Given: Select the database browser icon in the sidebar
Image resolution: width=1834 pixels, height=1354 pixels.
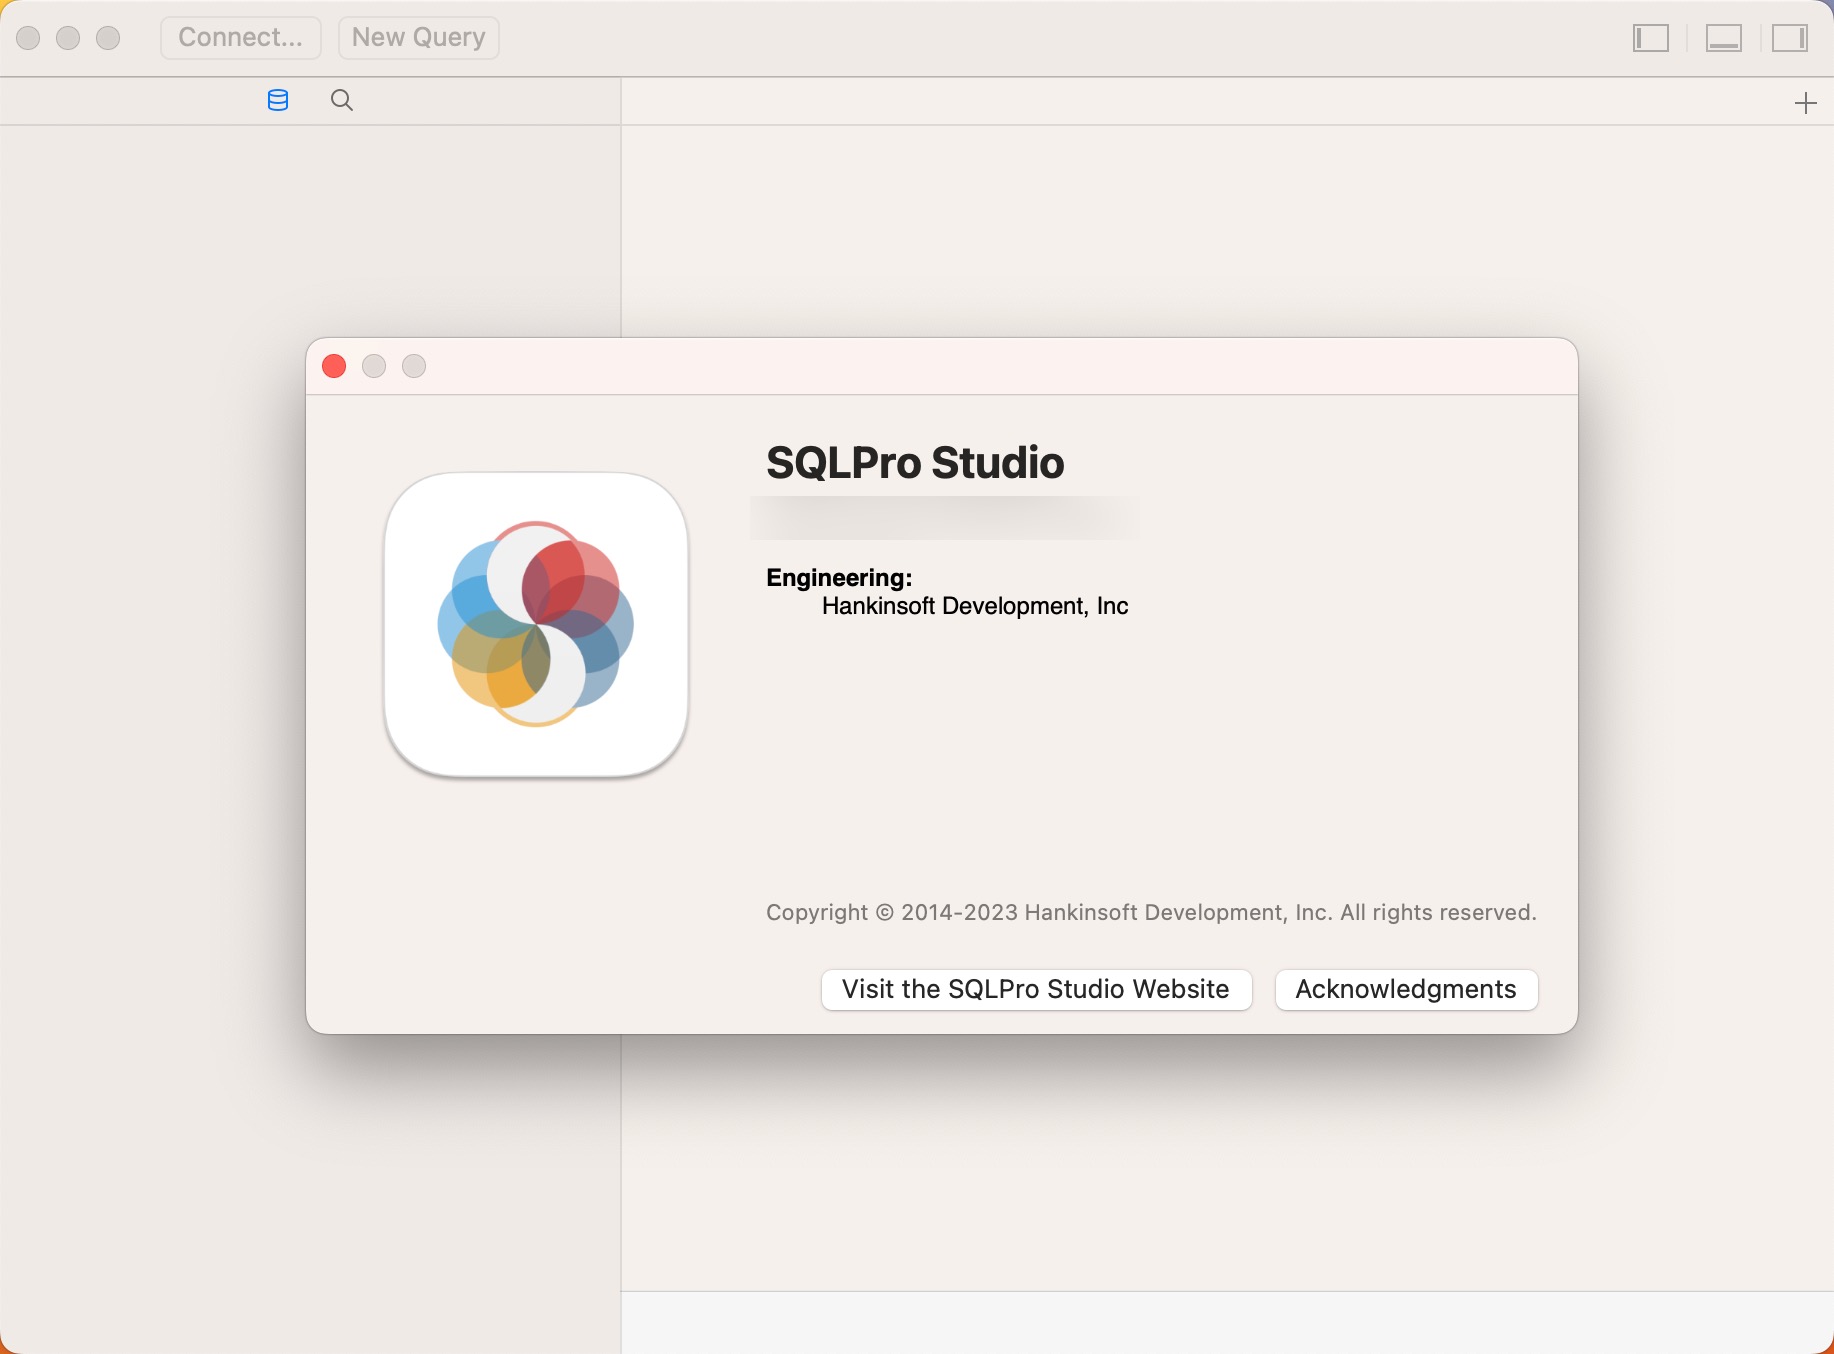Looking at the screenshot, I should click(x=277, y=100).
